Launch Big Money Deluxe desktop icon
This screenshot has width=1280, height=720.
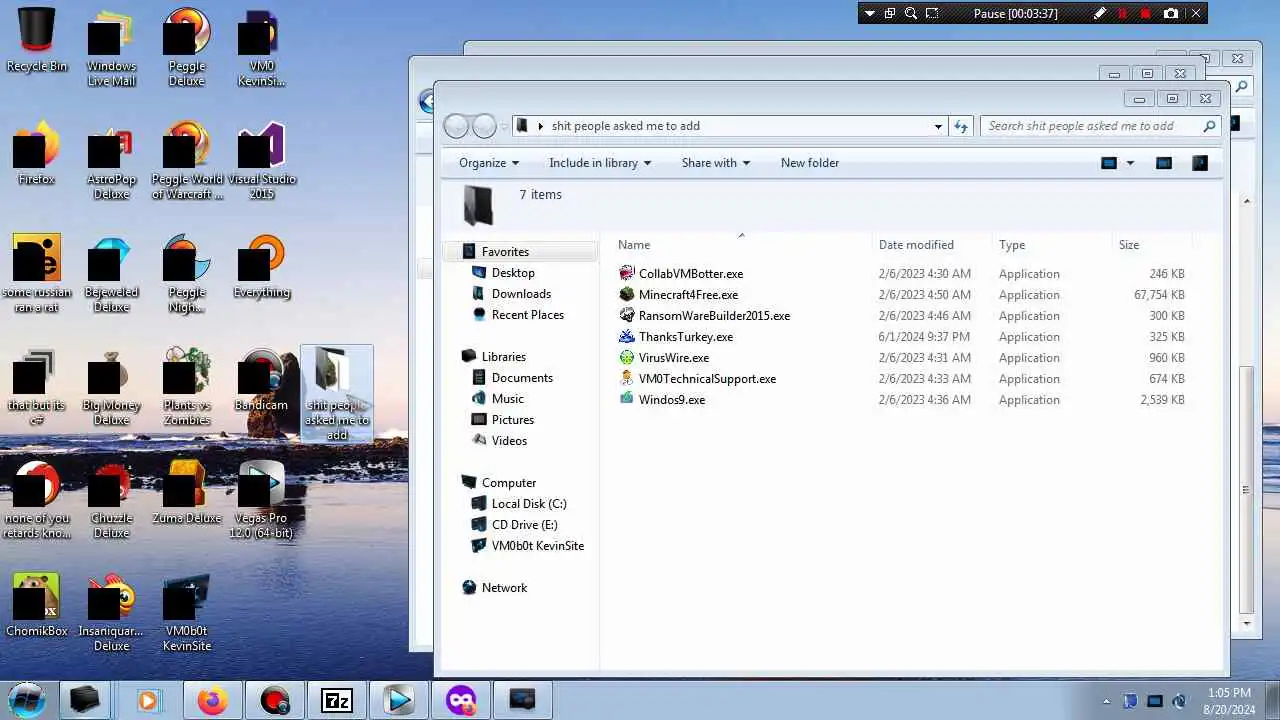pyautogui.click(x=111, y=386)
